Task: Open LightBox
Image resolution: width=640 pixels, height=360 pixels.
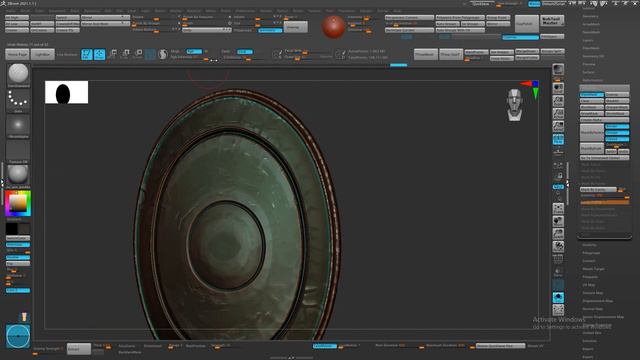Action: (42, 54)
